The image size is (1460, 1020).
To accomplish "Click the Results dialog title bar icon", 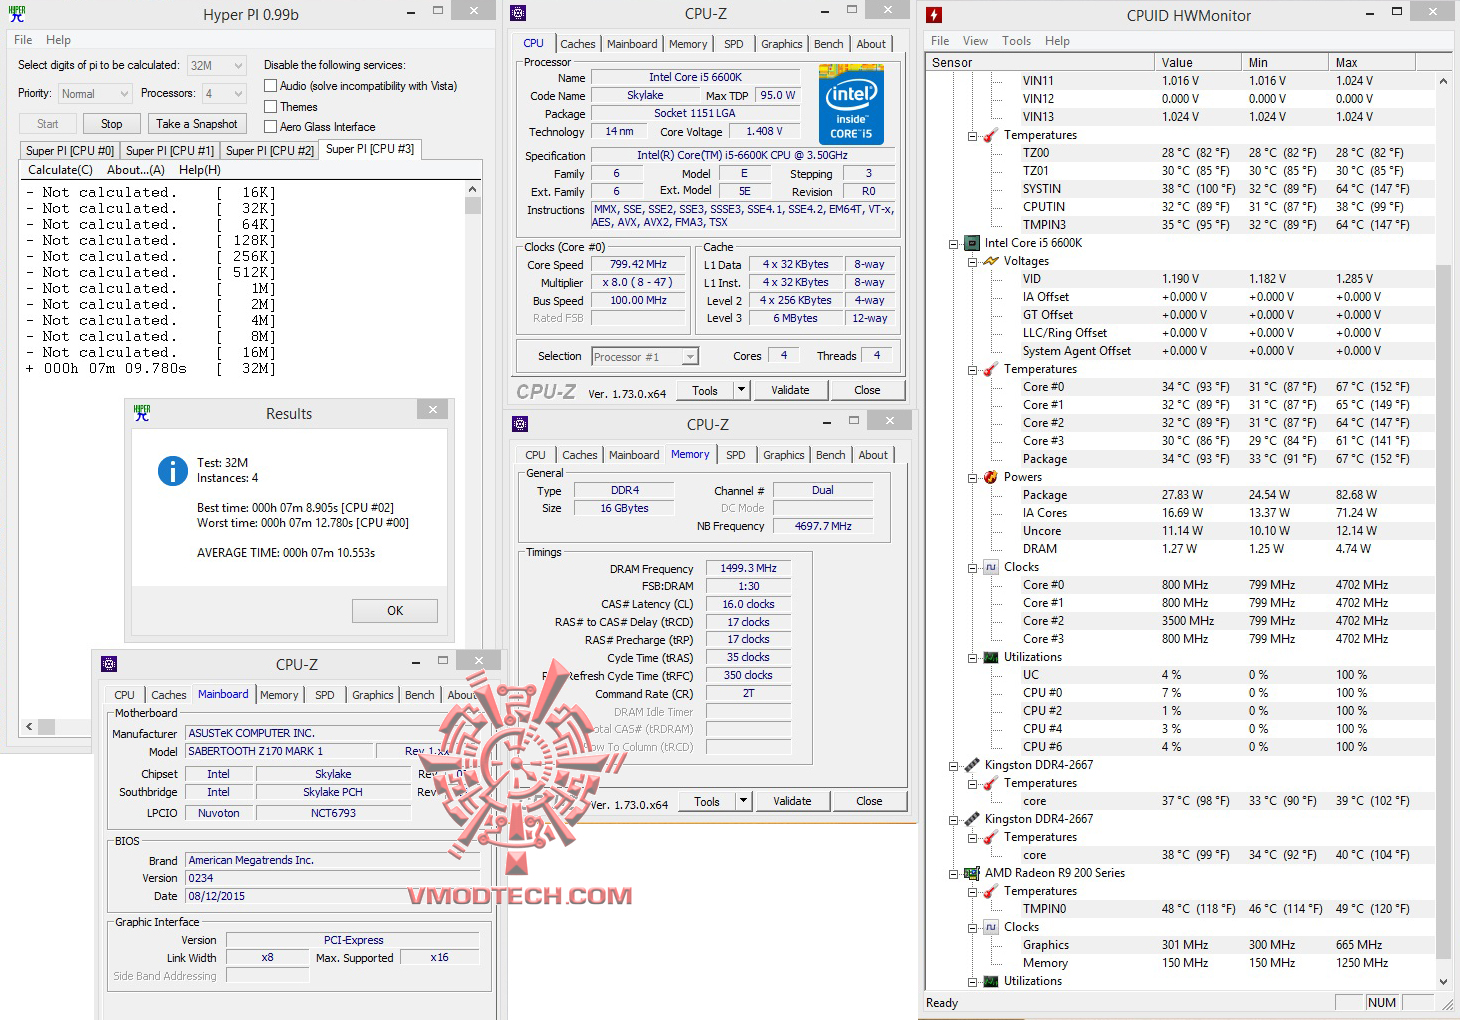I will [x=142, y=413].
